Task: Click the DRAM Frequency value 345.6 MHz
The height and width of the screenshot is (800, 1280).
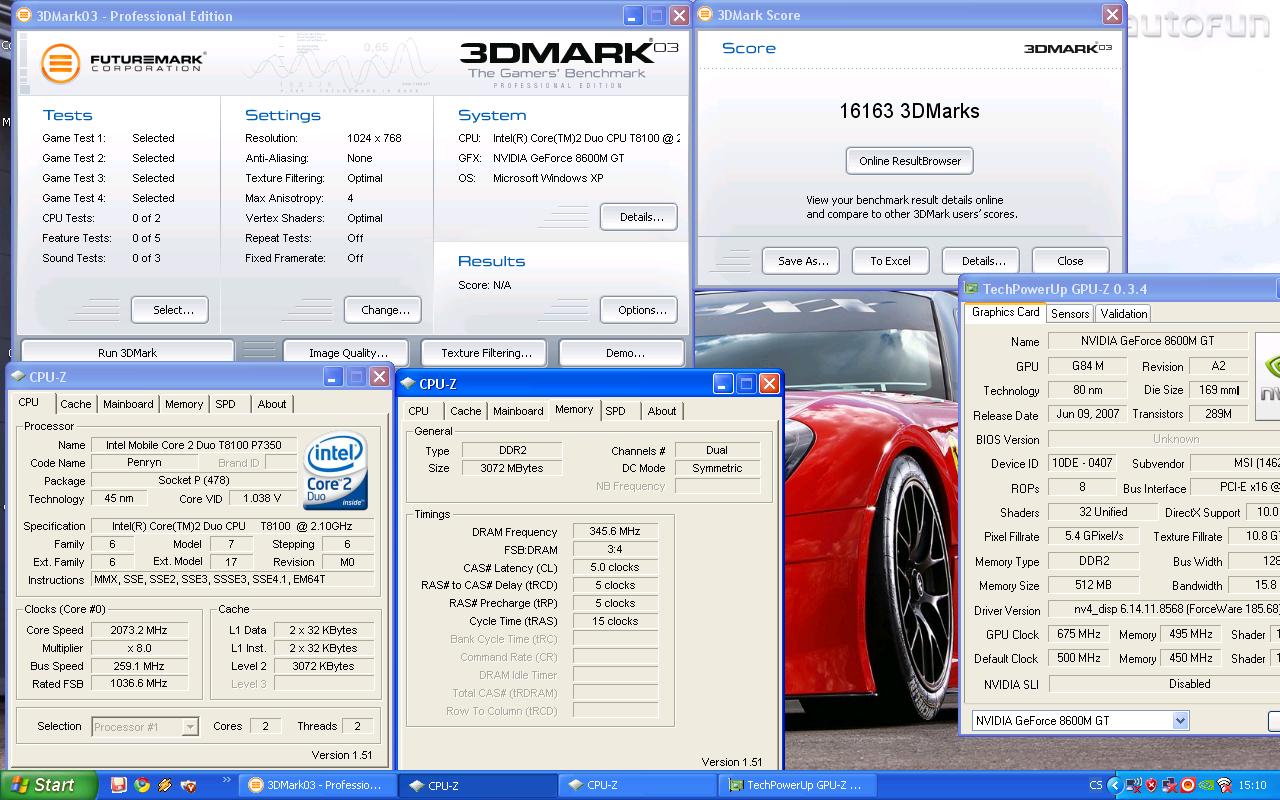Action: [615, 532]
